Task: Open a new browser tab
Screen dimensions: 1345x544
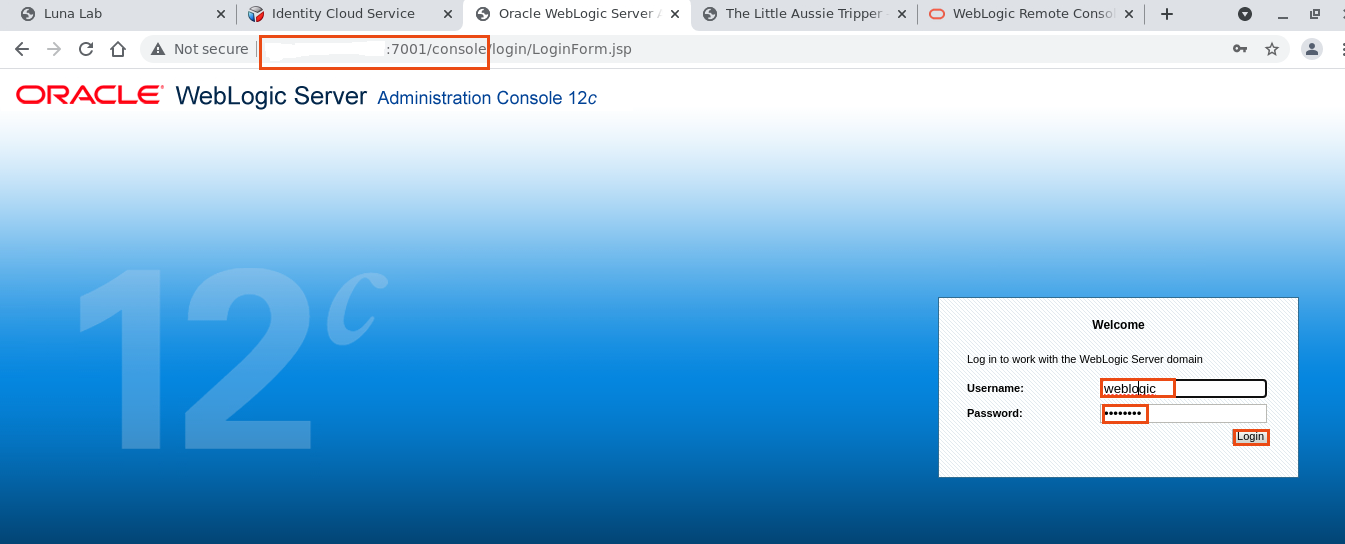Action: [1166, 14]
